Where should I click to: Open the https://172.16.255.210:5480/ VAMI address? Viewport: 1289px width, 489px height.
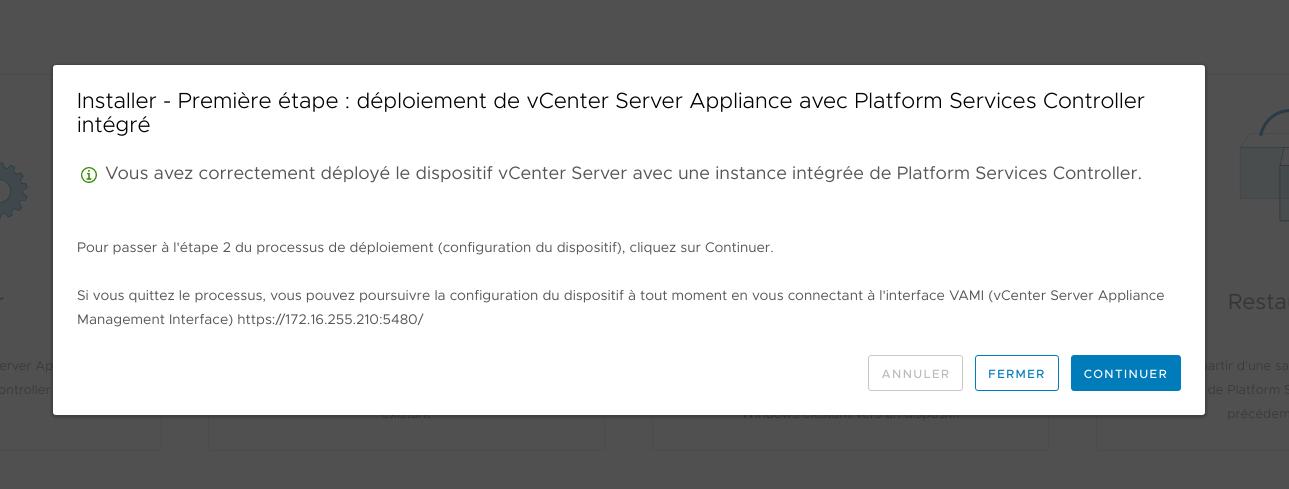330,319
